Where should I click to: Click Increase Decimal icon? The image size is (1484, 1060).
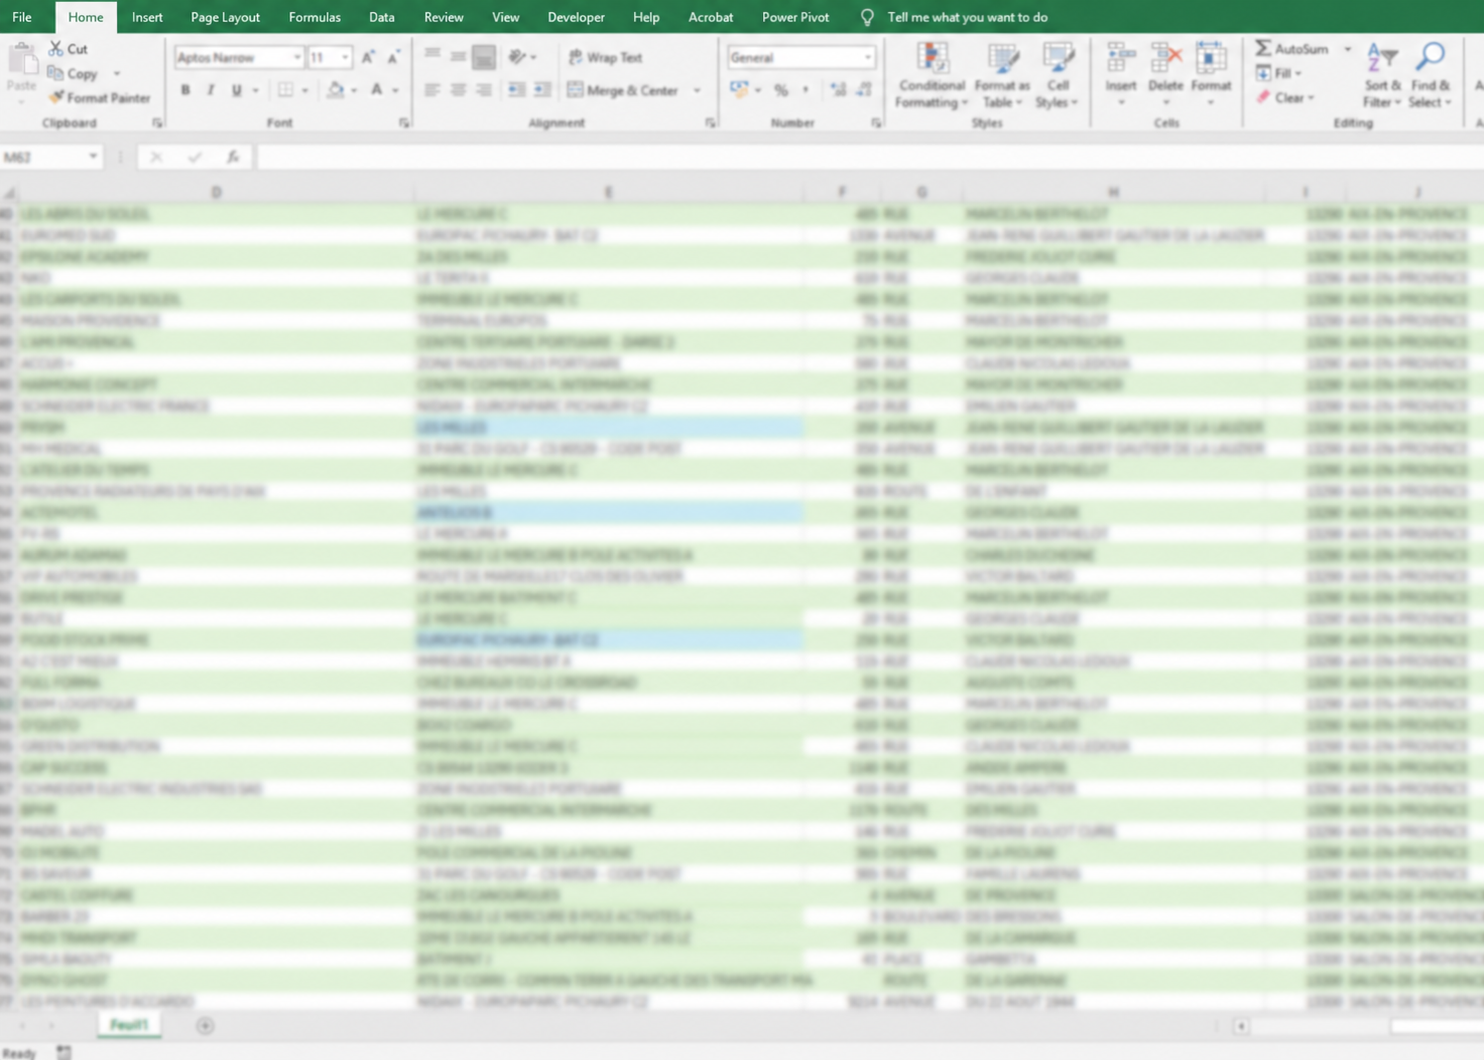[x=838, y=90]
